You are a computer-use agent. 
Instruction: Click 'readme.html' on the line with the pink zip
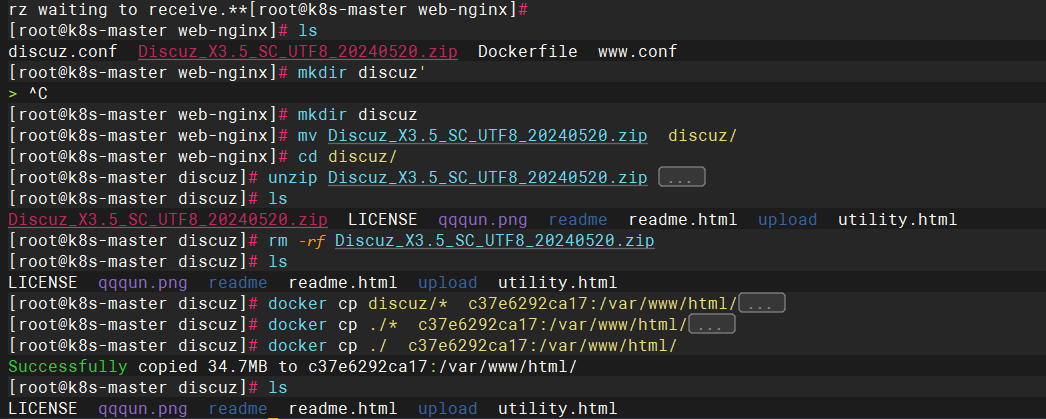[682, 220]
